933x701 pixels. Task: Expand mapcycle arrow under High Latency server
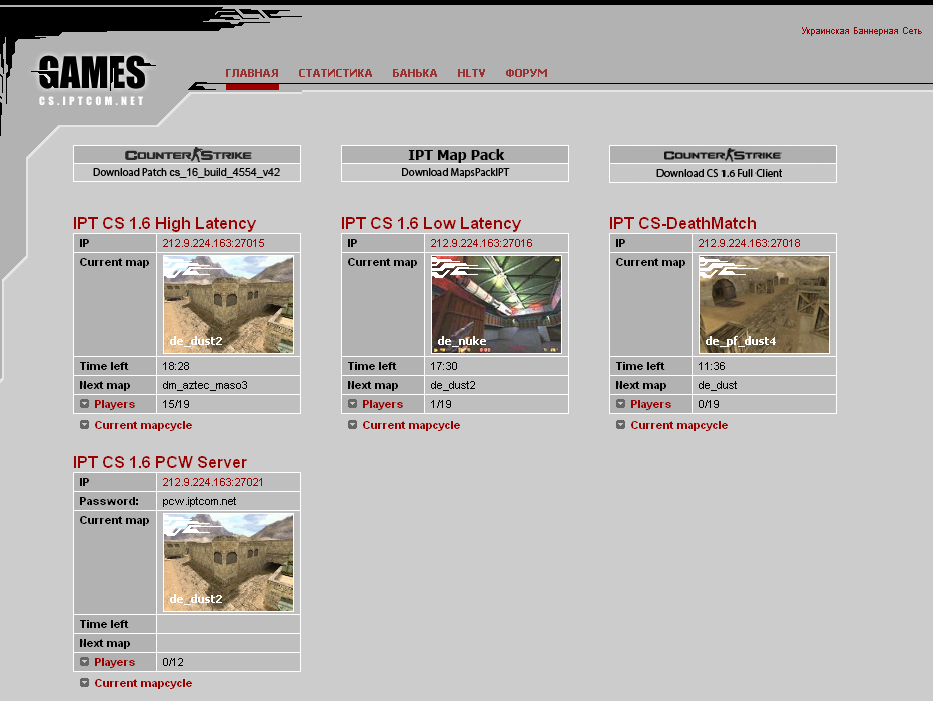(84, 425)
